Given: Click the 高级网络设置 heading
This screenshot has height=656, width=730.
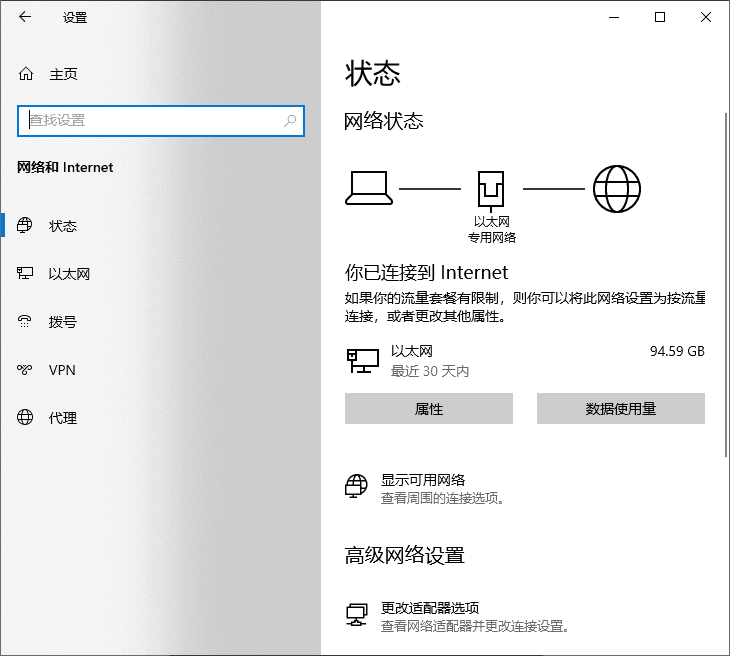Looking at the screenshot, I should click(405, 555).
